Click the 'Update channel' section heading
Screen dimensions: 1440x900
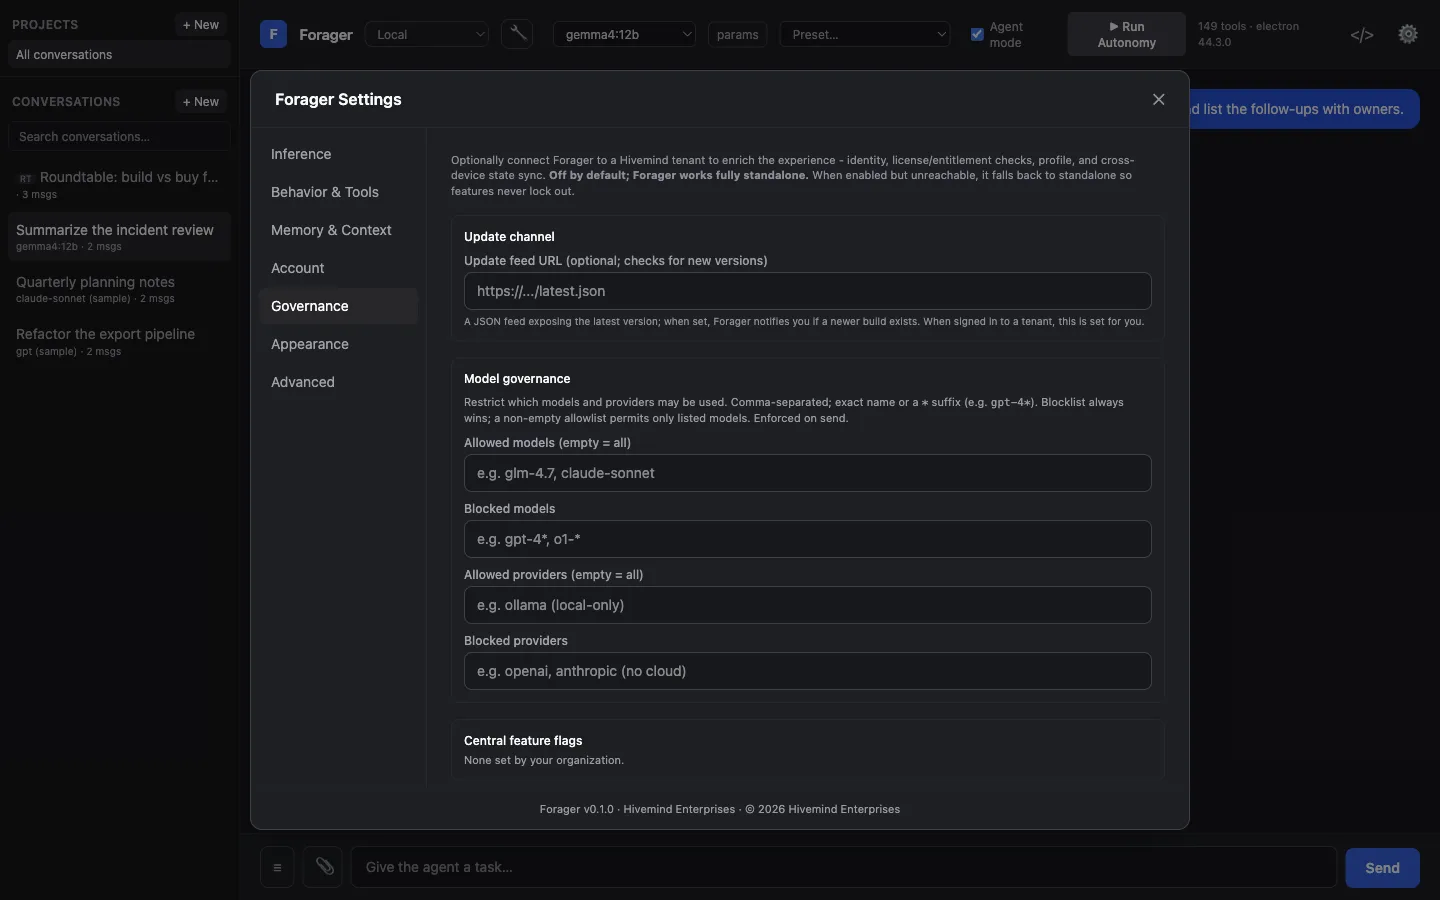click(509, 236)
